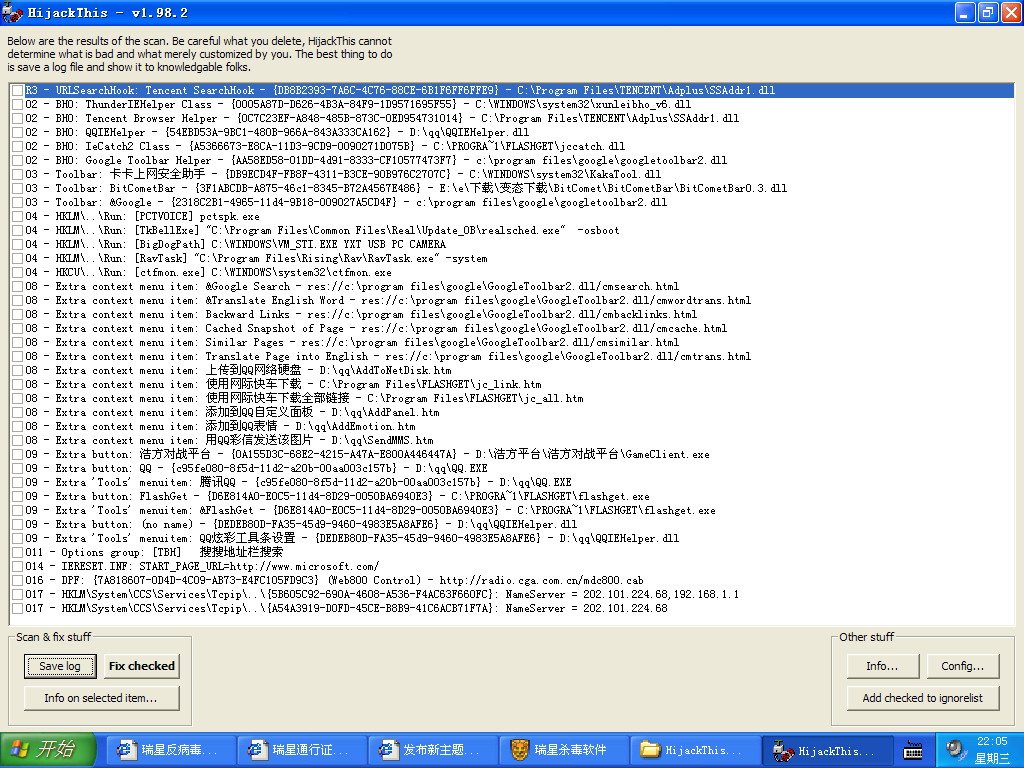
Task: Check the O3 Toolbar 卡卡上网安全助手 box
Action: click(18, 174)
